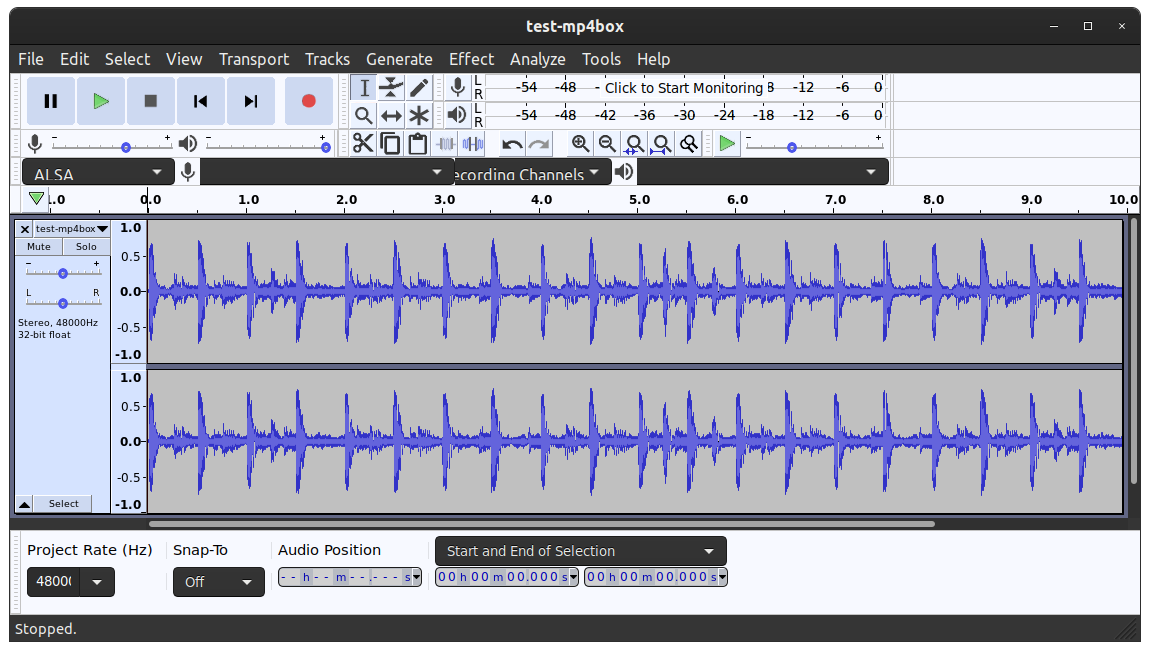Undo the last action
Screen dimensions: 1150x651
click(512, 144)
